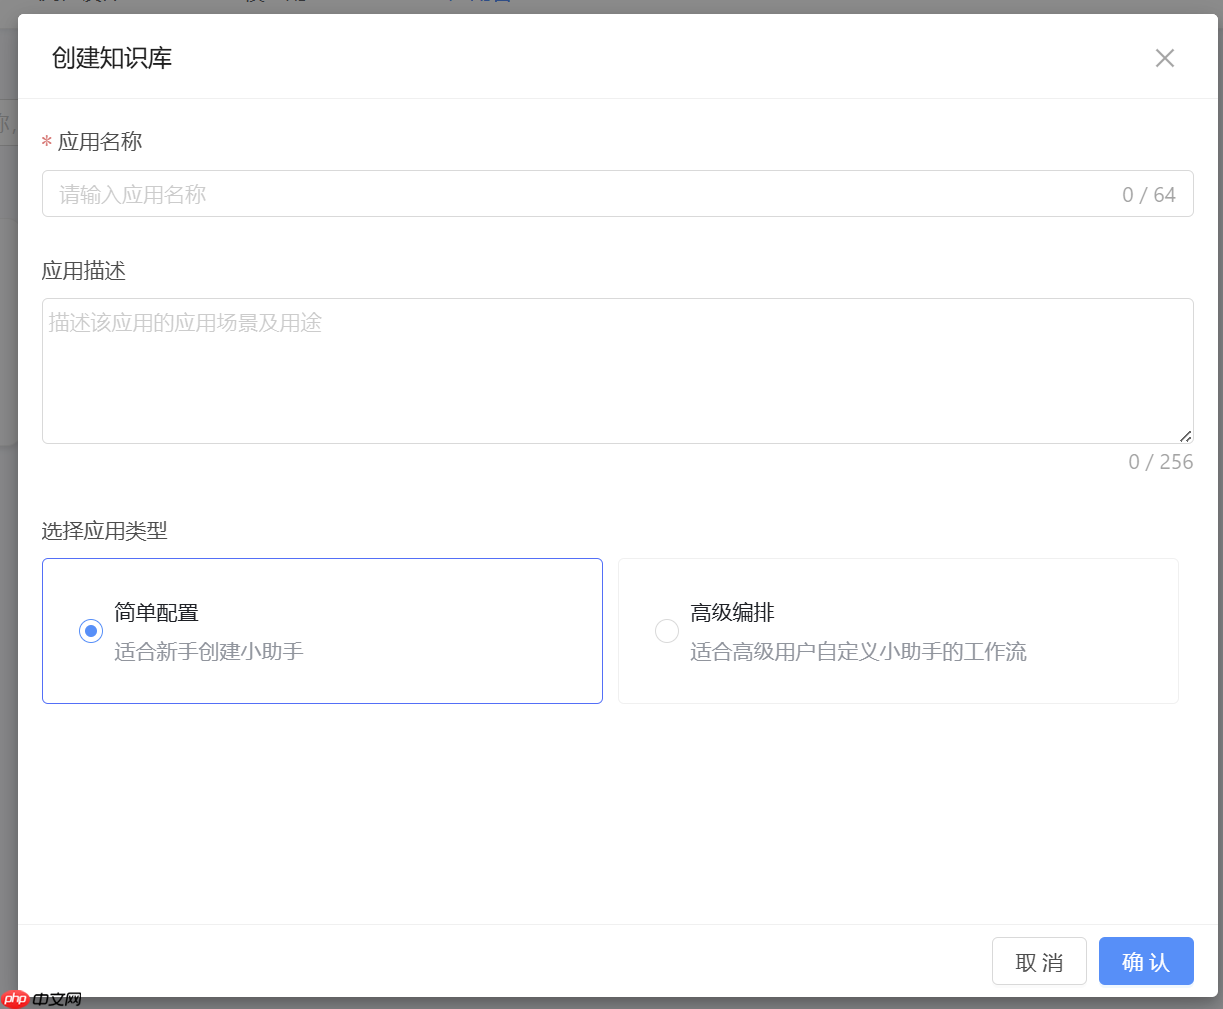1223x1009 pixels.
Task: Click the textarea resize grip handle
Action: [1186, 434]
